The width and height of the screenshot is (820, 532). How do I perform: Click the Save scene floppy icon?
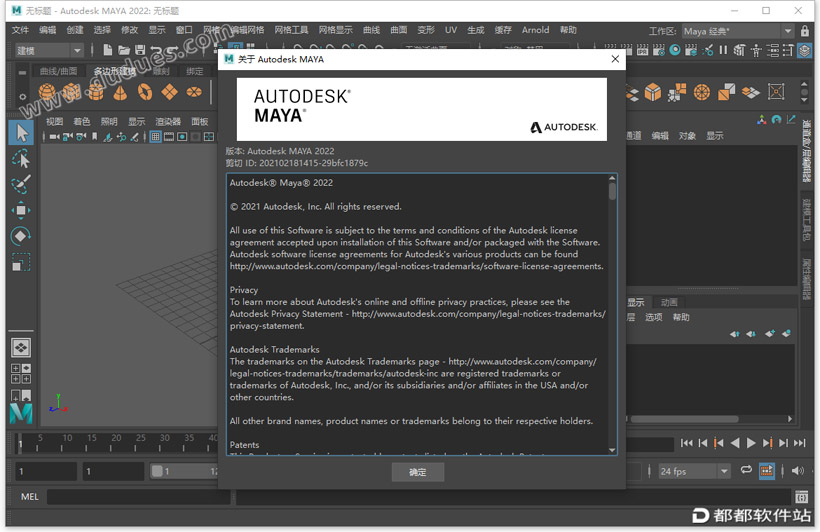[x=140, y=50]
